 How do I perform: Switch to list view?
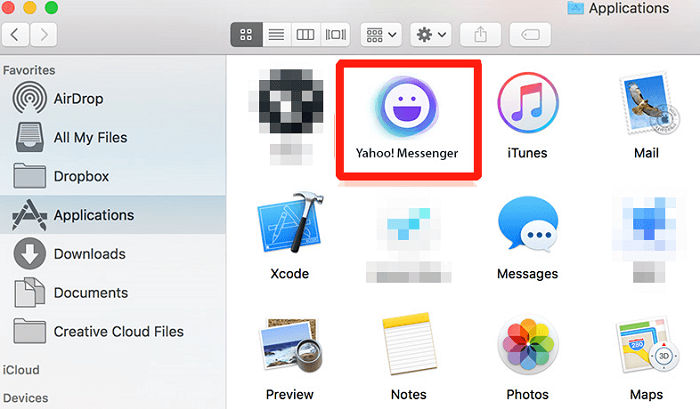coord(276,34)
